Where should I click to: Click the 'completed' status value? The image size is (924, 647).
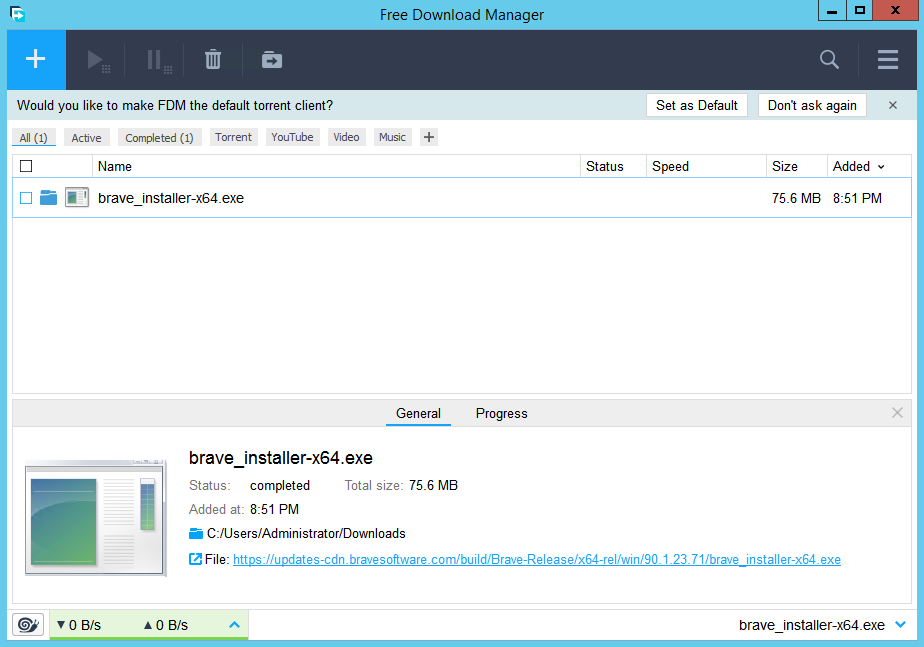(280, 486)
